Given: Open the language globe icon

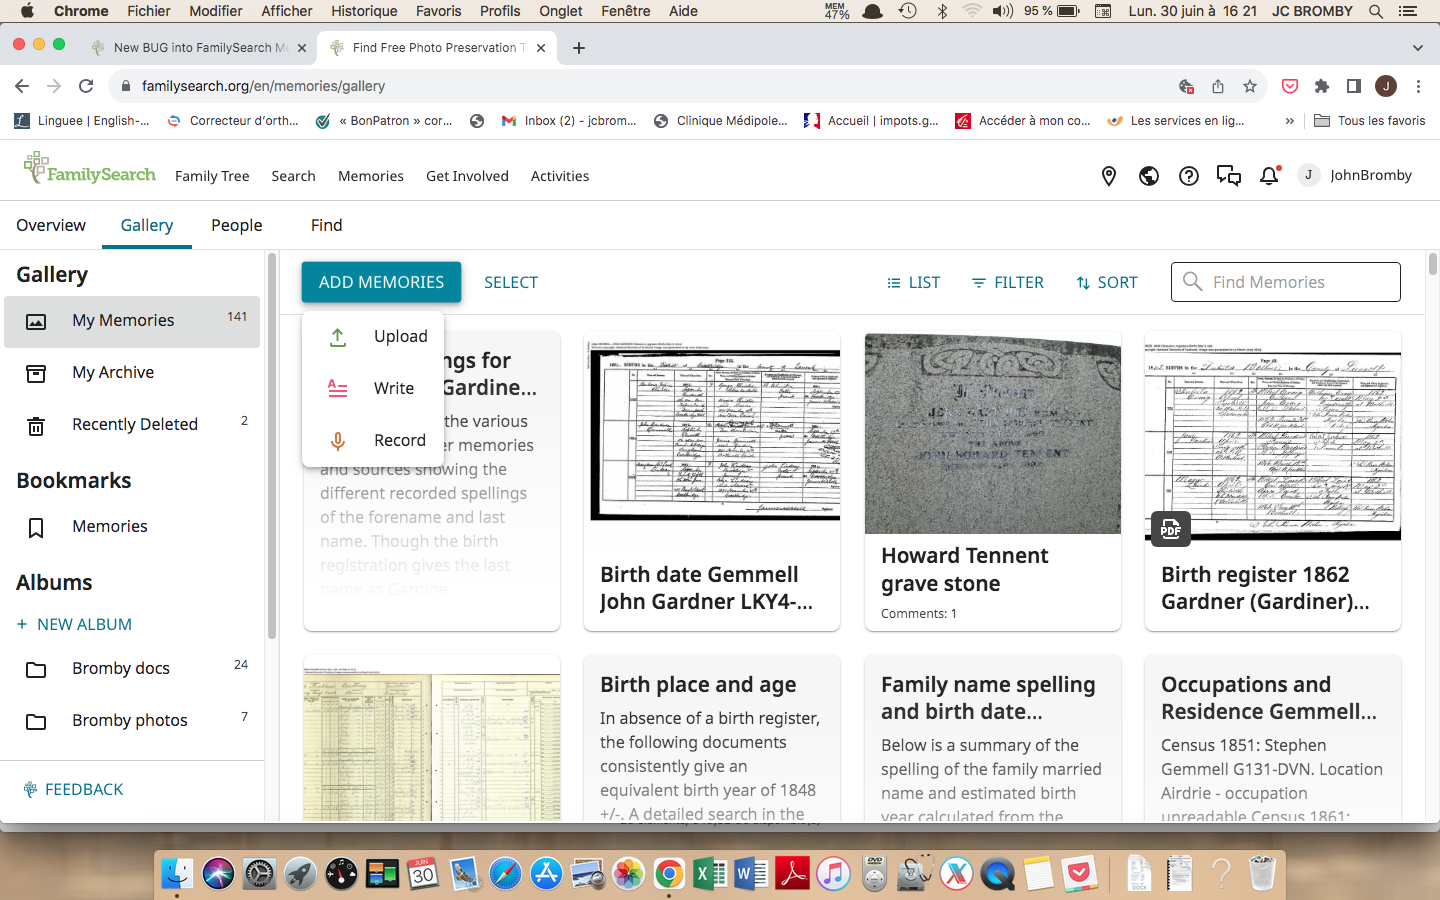Looking at the screenshot, I should coord(1149,176).
